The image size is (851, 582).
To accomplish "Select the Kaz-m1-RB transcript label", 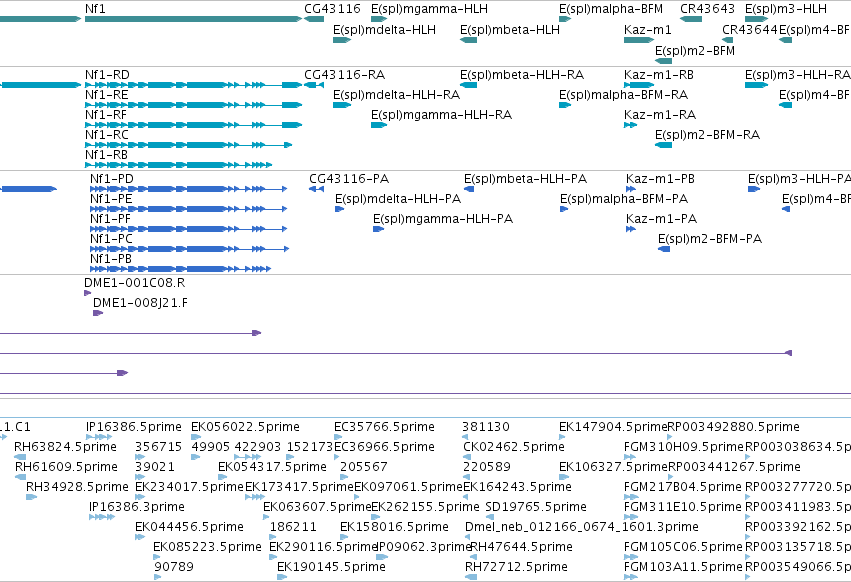I will [x=659, y=75].
